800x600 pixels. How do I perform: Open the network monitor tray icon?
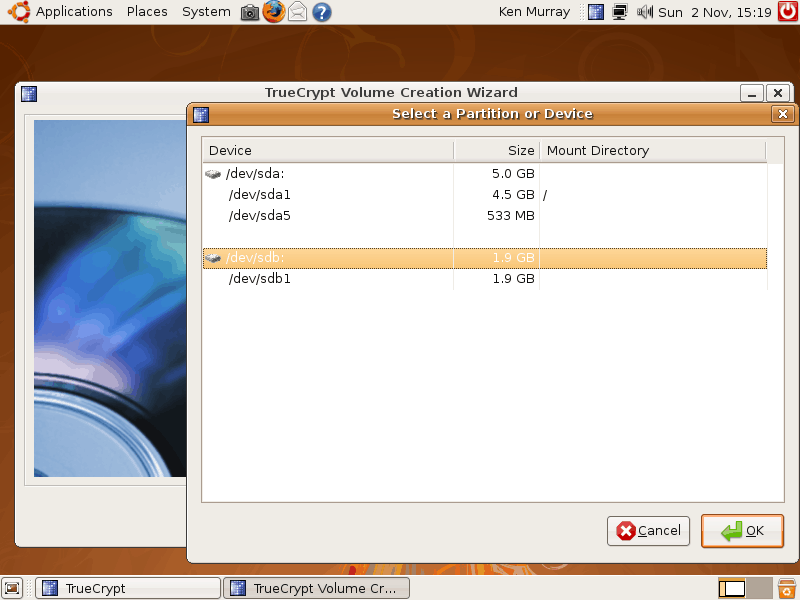[x=620, y=12]
